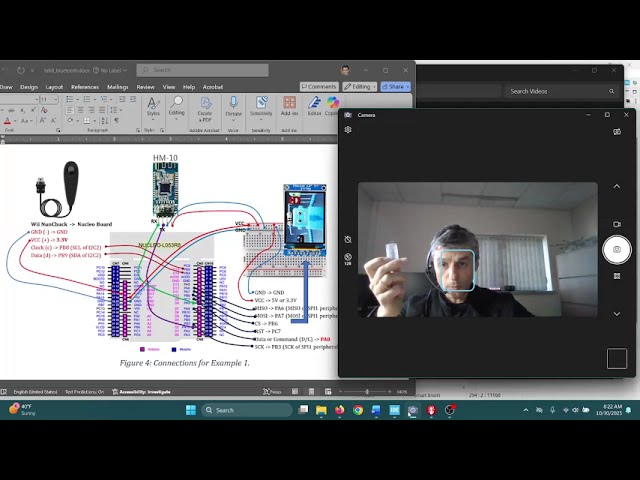
Task: Open the borders dropdown arrow
Action: (x=93, y=121)
